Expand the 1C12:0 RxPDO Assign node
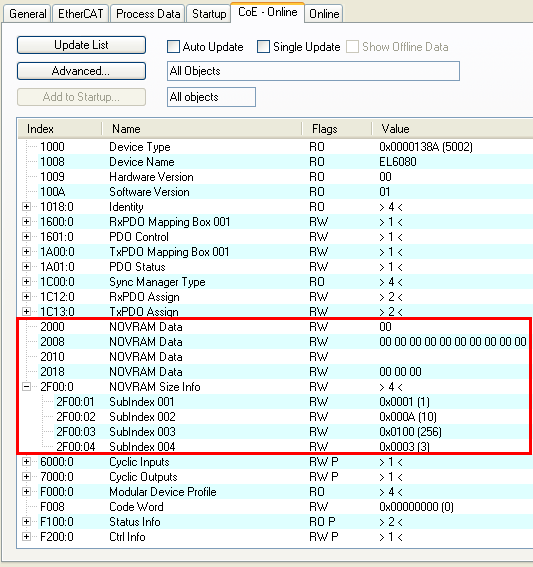 [26, 297]
